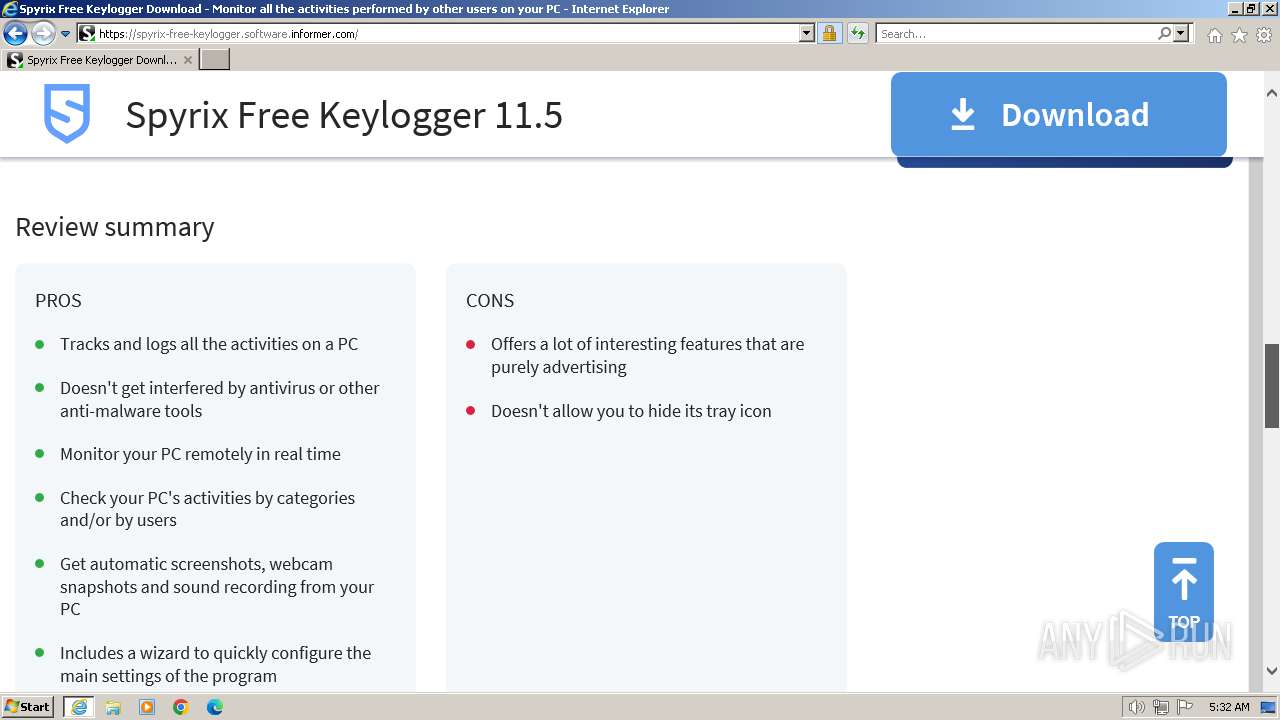Click the address bar URL field
The width and height of the screenshot is (1280, 720).
click(447, 34)
